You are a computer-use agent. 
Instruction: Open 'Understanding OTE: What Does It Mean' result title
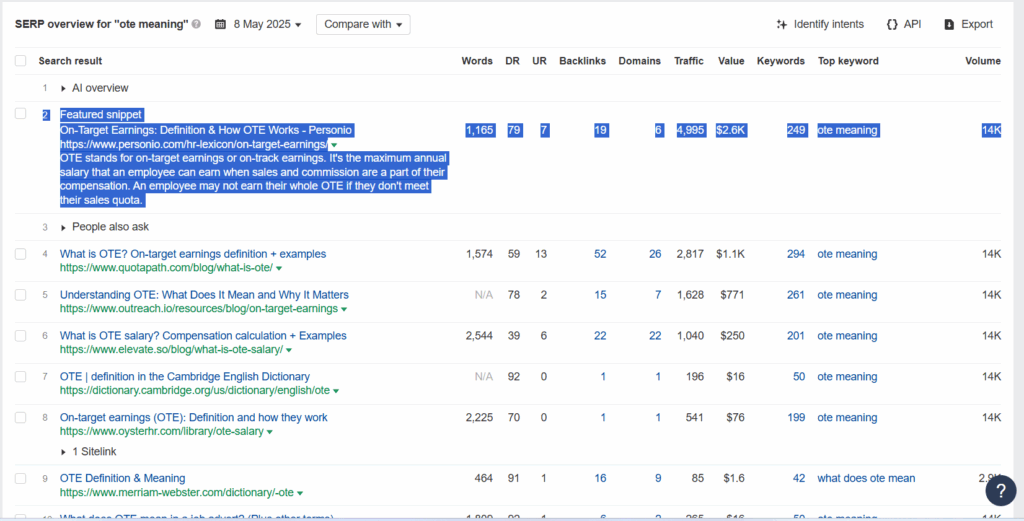(204, 295)
